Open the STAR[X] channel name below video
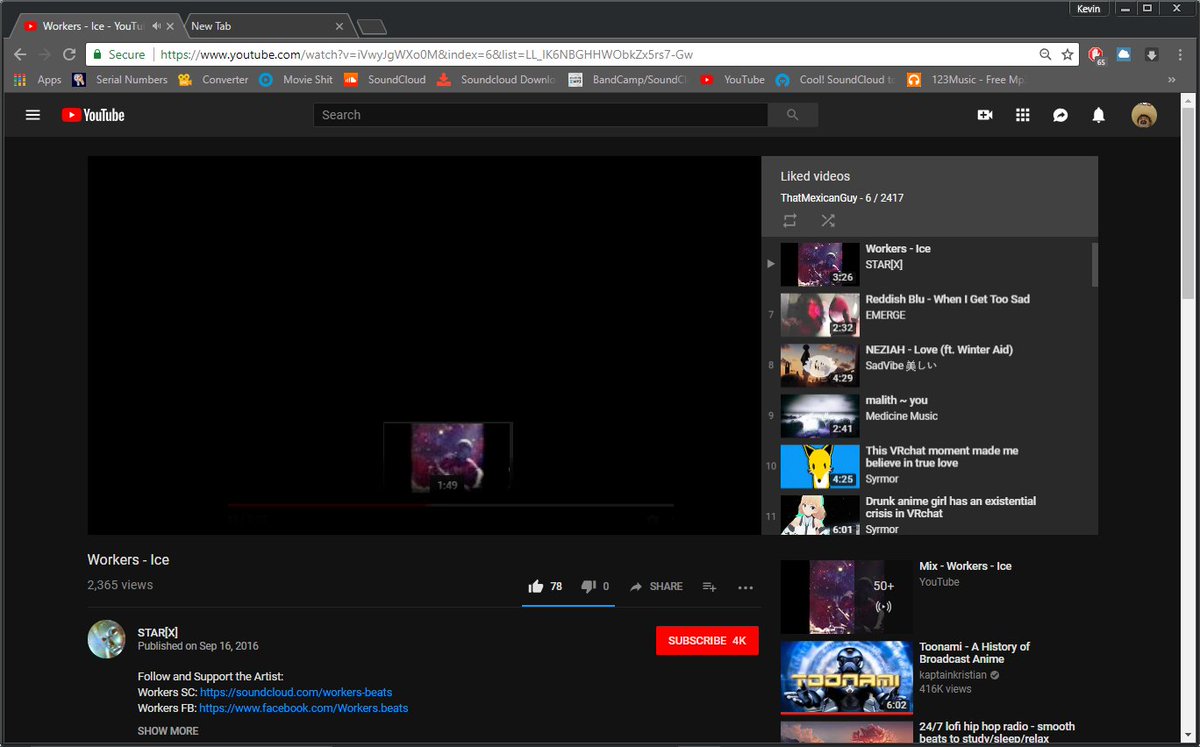The width and height of the screenshot is (1200, 747). coord(158,632)
